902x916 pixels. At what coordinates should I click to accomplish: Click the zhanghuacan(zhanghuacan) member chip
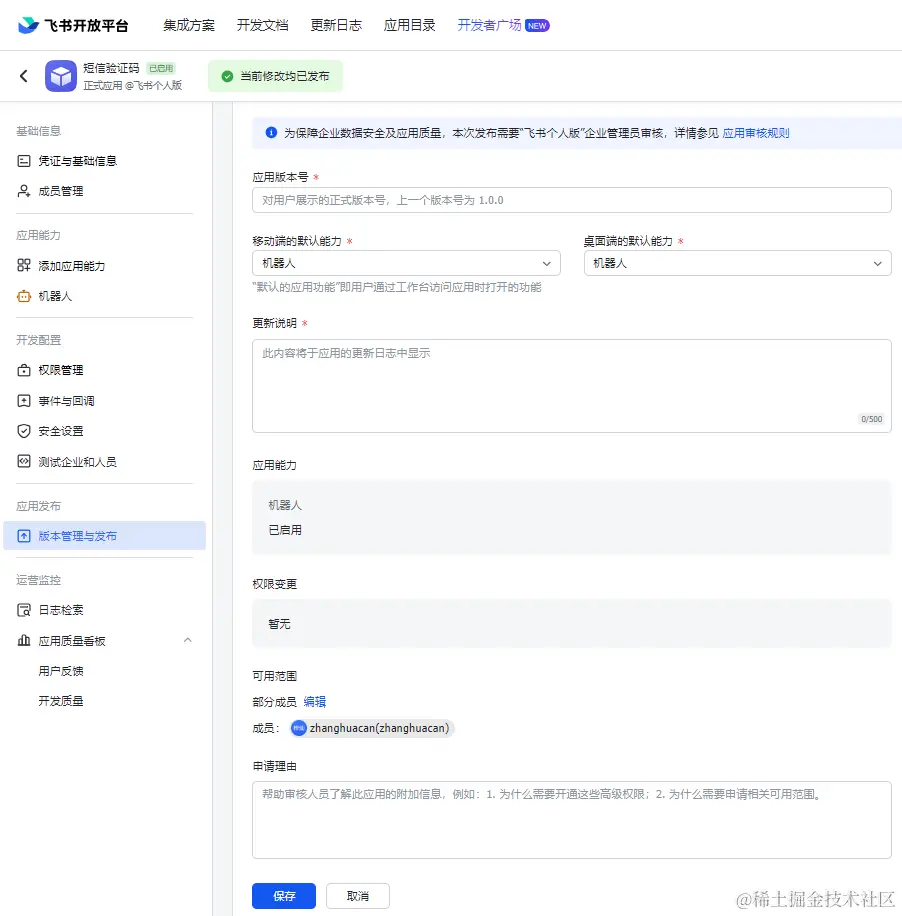(x=372, y=728)
